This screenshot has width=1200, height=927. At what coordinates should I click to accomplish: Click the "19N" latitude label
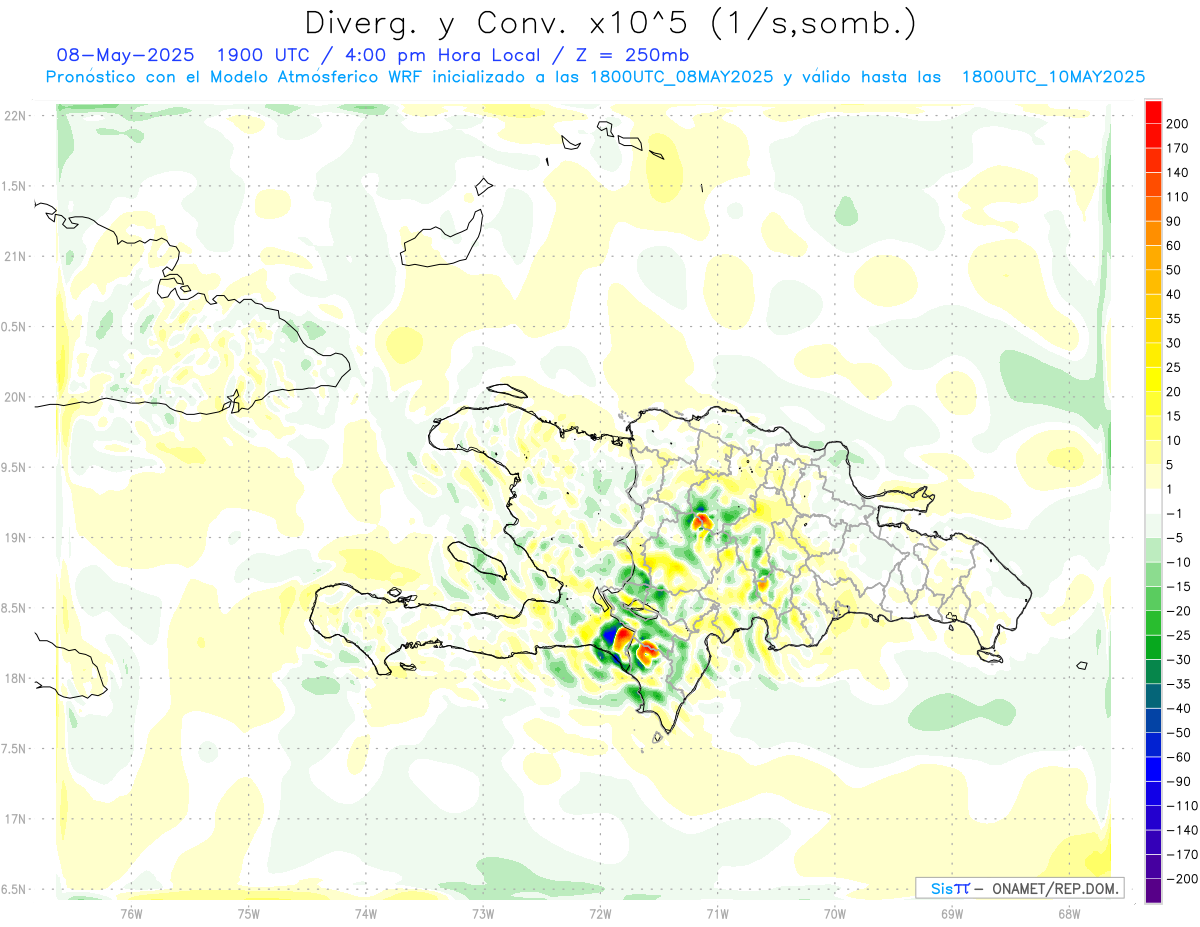click(13, 538)
